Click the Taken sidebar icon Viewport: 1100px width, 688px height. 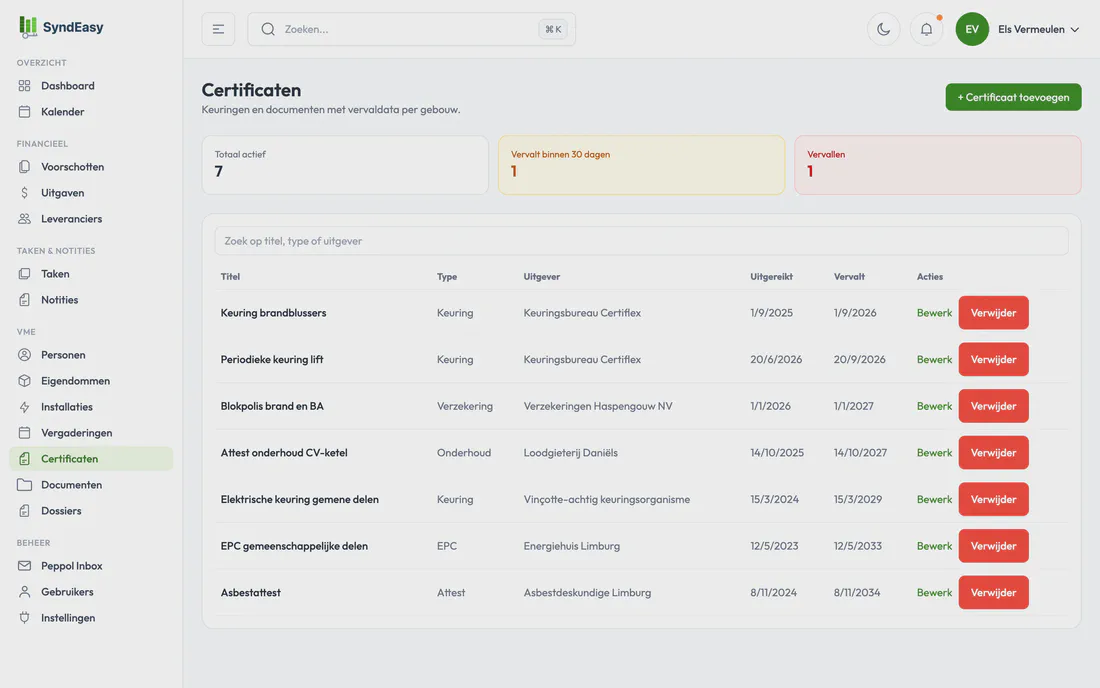(25, 274)
